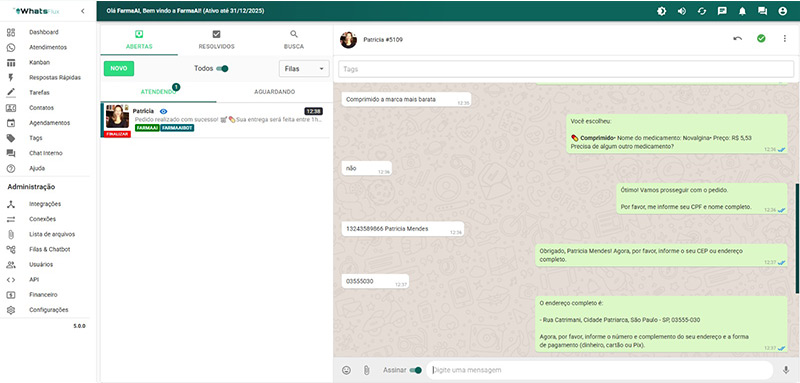Open the emoji picker smiley icon
Viewport: 800px width, 383px height.
(x=346, y=370)
